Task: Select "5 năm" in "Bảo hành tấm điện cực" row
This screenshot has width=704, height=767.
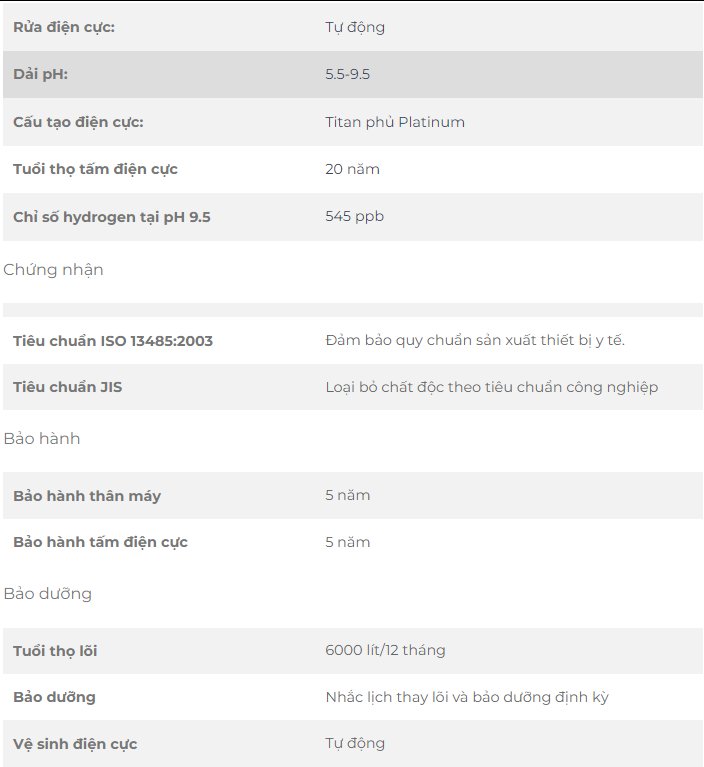Action: [348, 542]
